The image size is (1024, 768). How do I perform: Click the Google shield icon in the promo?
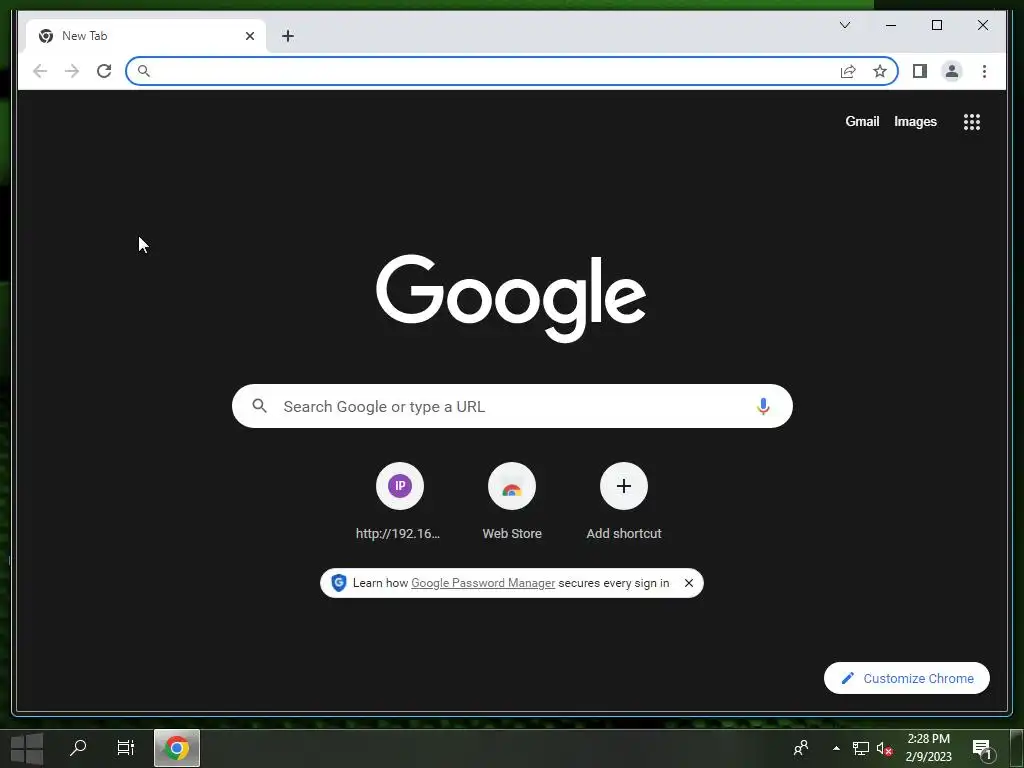338,583
